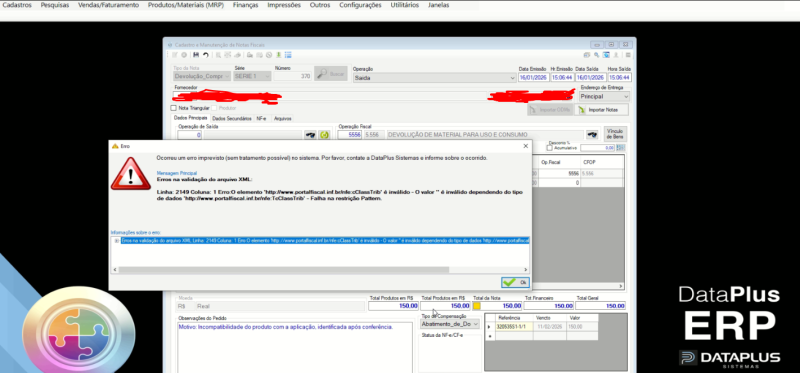Viewport: 800px width, 373px height.
Task: Click the highlighted blue window icon right toolbar
Action: (606, 55)
